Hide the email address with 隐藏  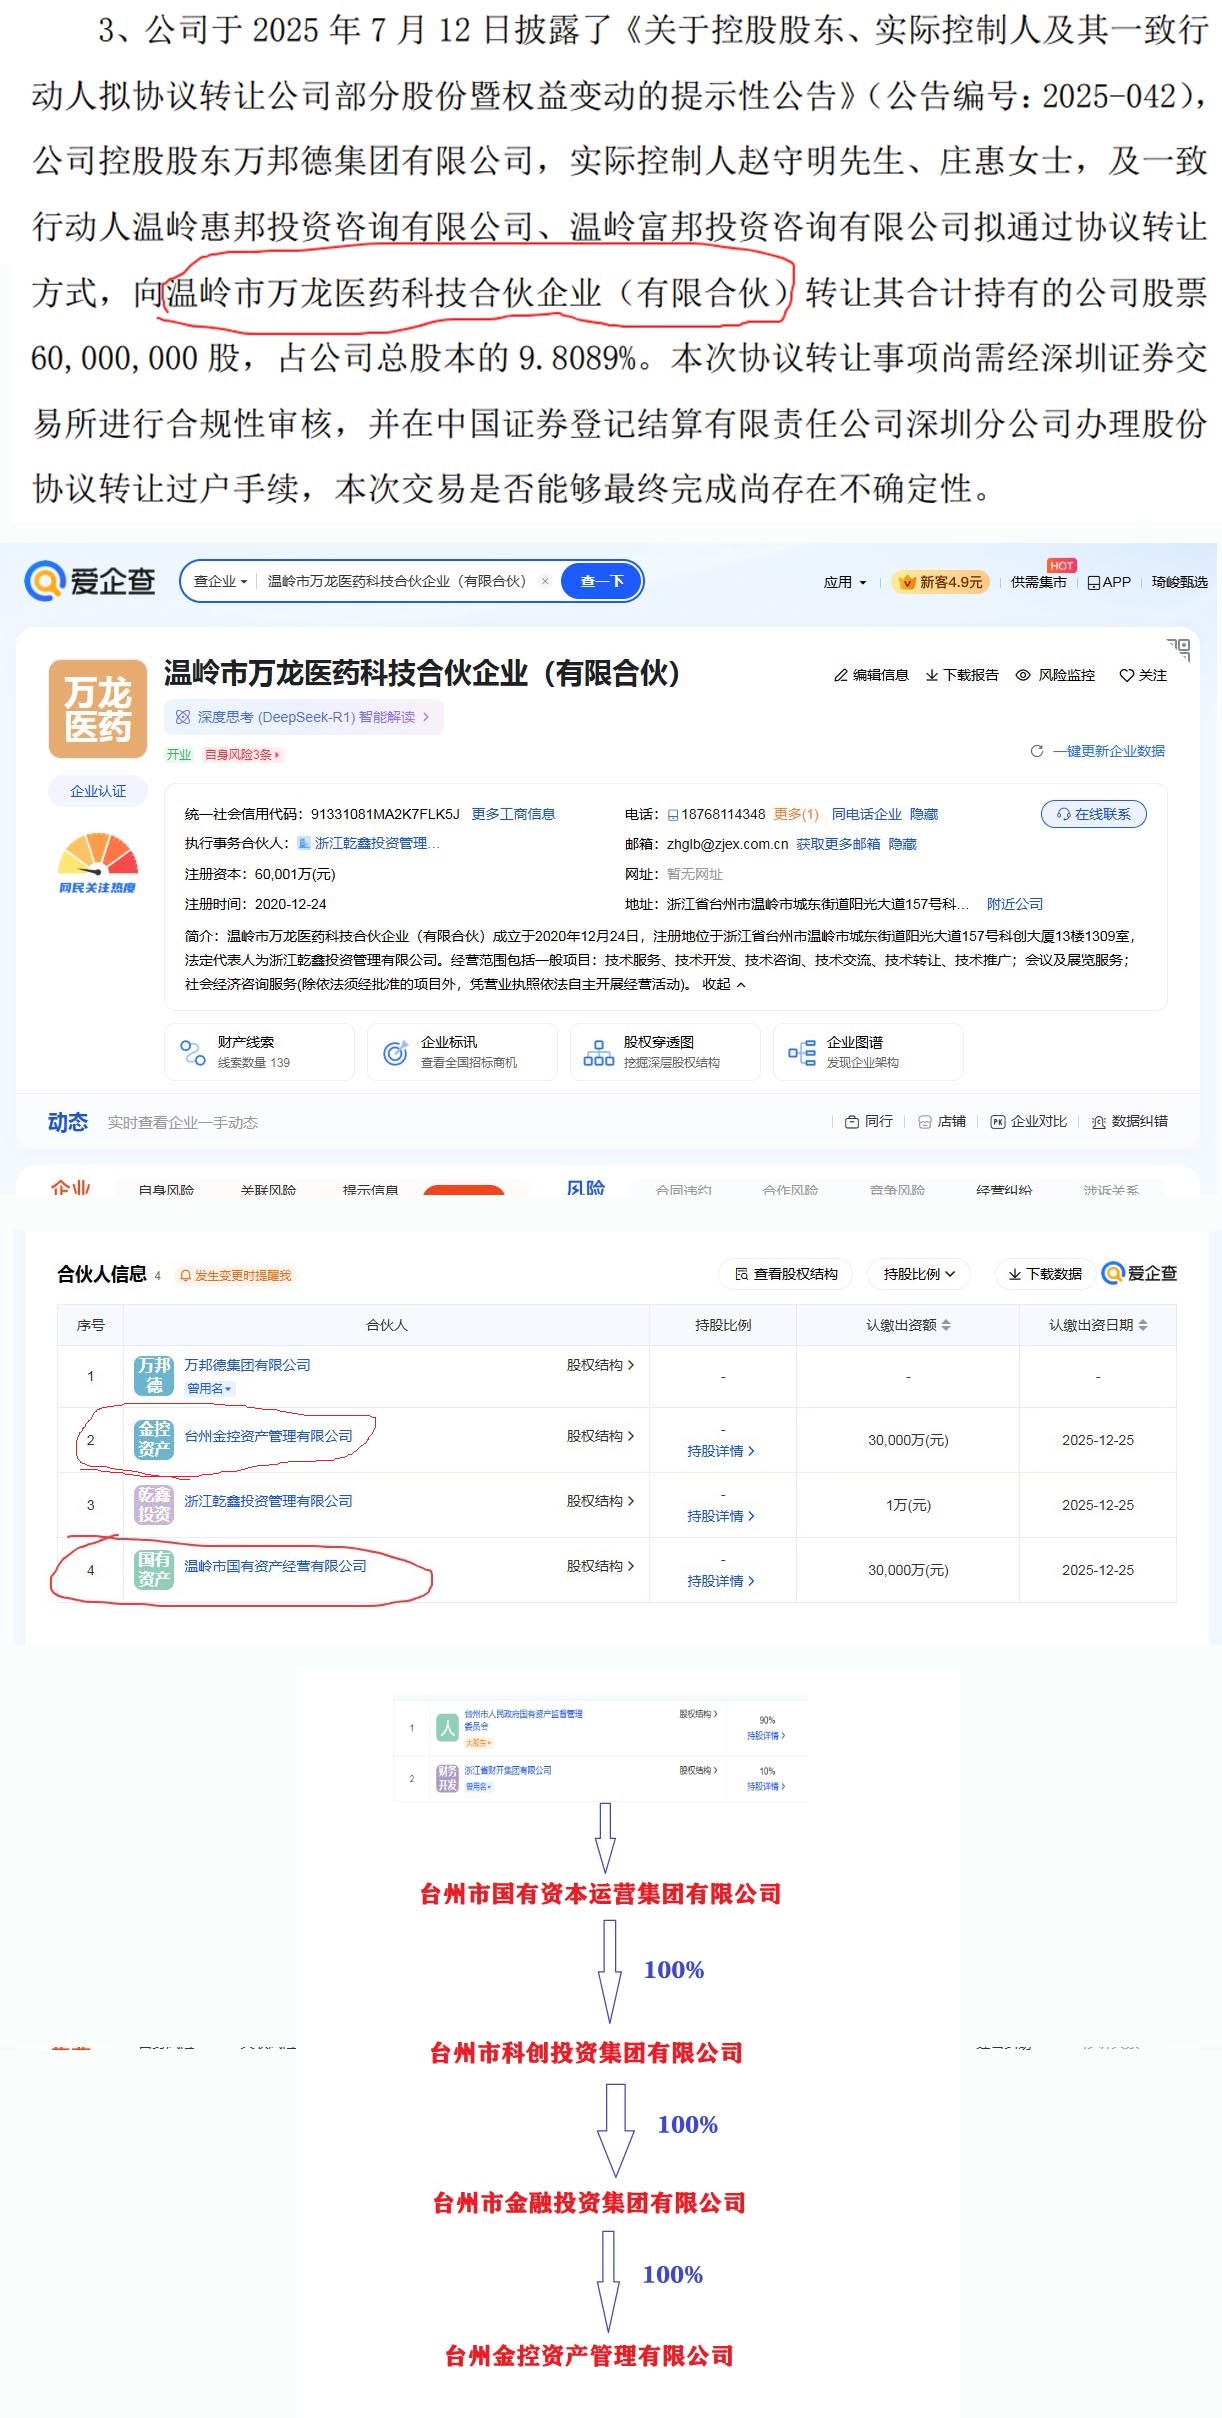(902, 844)
